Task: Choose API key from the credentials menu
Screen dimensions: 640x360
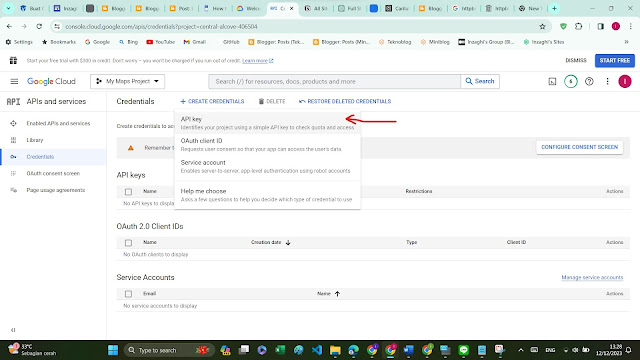Action: (267, 123)
